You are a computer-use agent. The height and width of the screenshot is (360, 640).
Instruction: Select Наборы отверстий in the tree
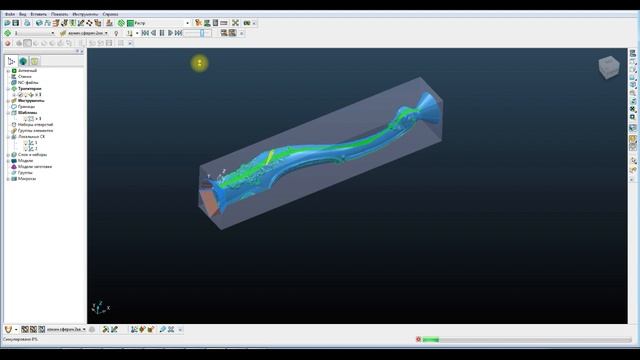click(35, 124)
